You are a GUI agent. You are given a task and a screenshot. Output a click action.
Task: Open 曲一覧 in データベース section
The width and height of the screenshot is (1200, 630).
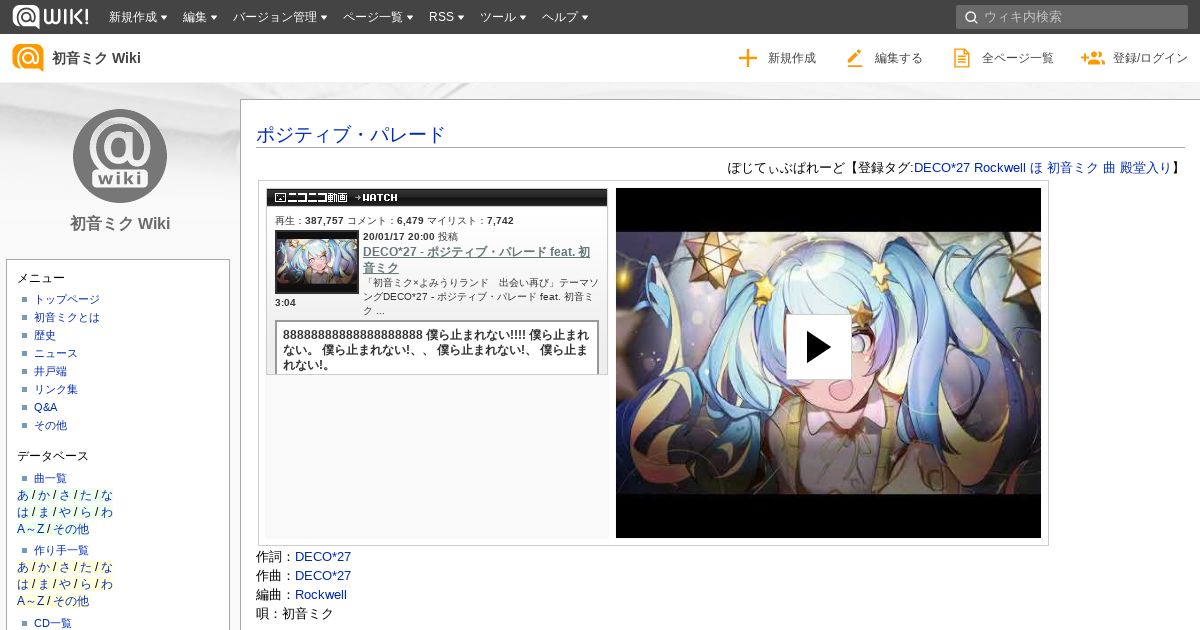pos(50,478)
